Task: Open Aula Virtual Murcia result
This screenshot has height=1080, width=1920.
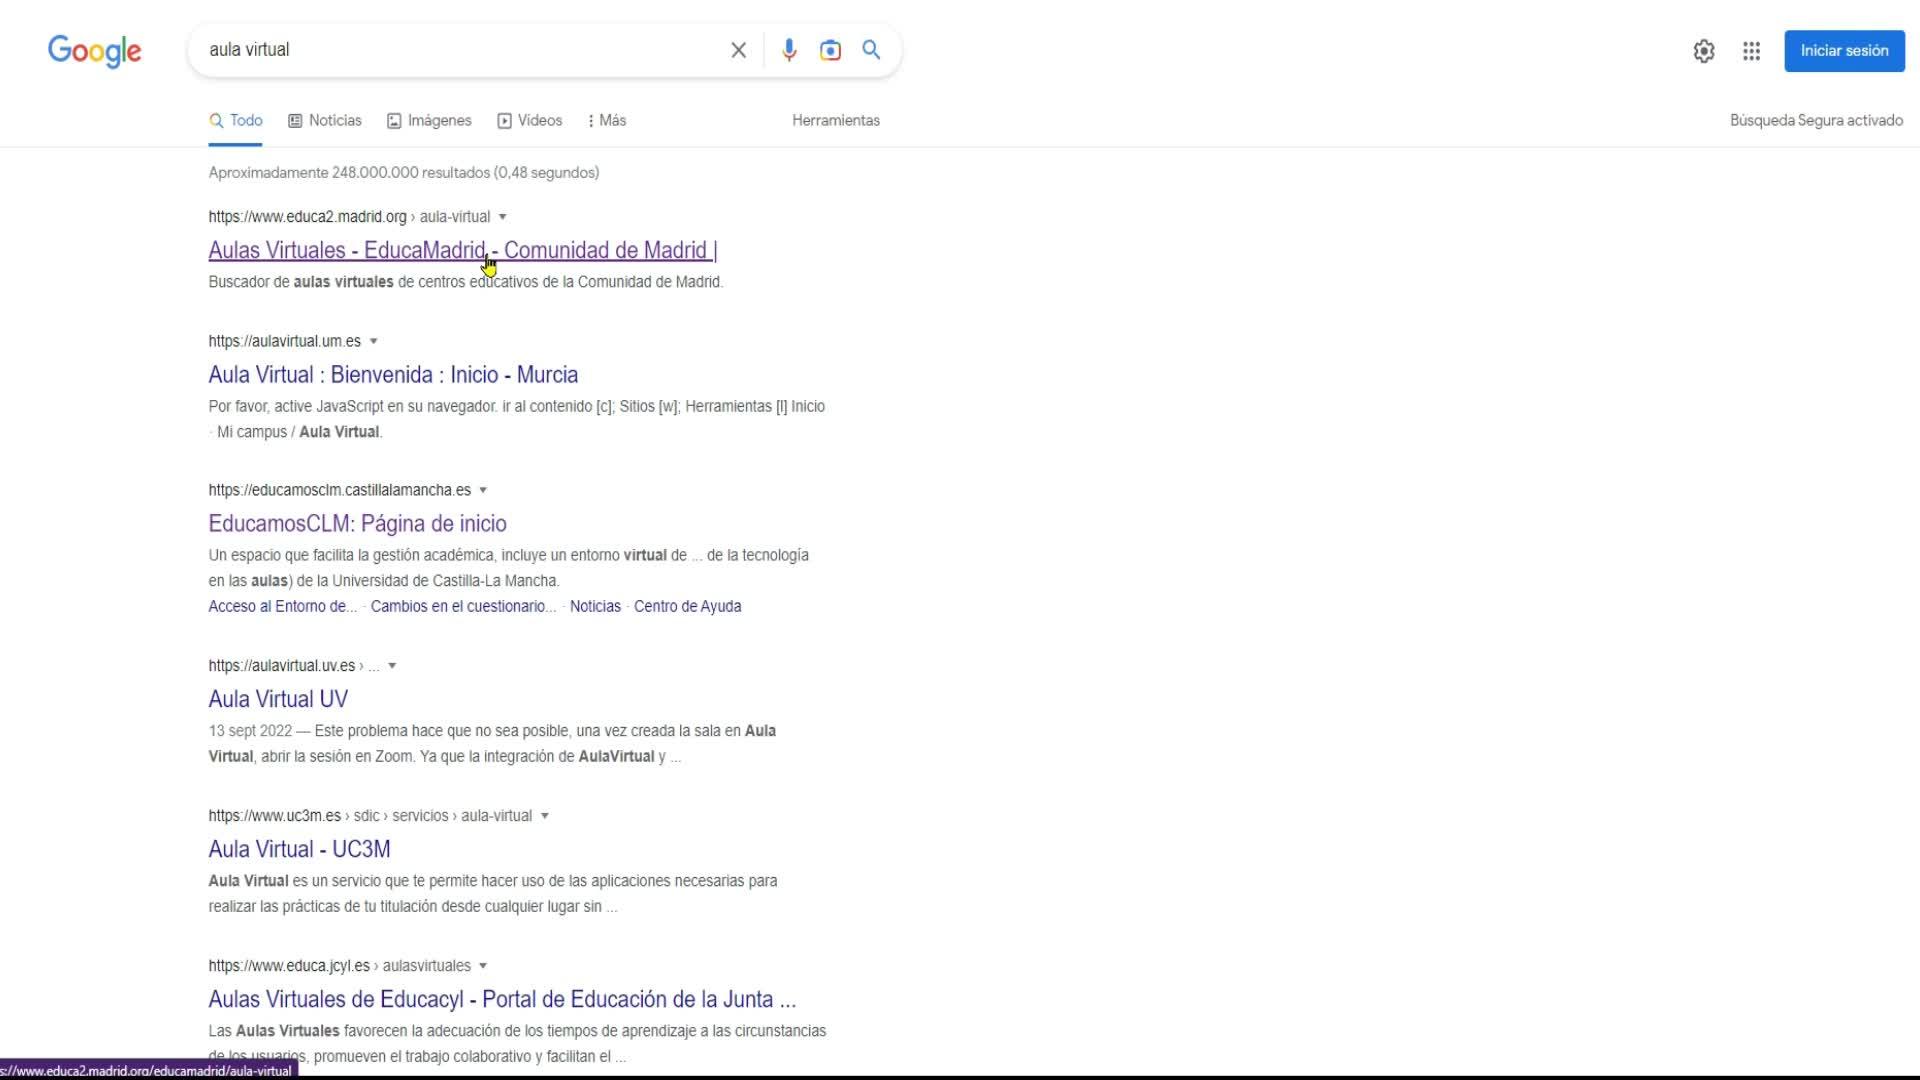Action: [x=393, y=375]
